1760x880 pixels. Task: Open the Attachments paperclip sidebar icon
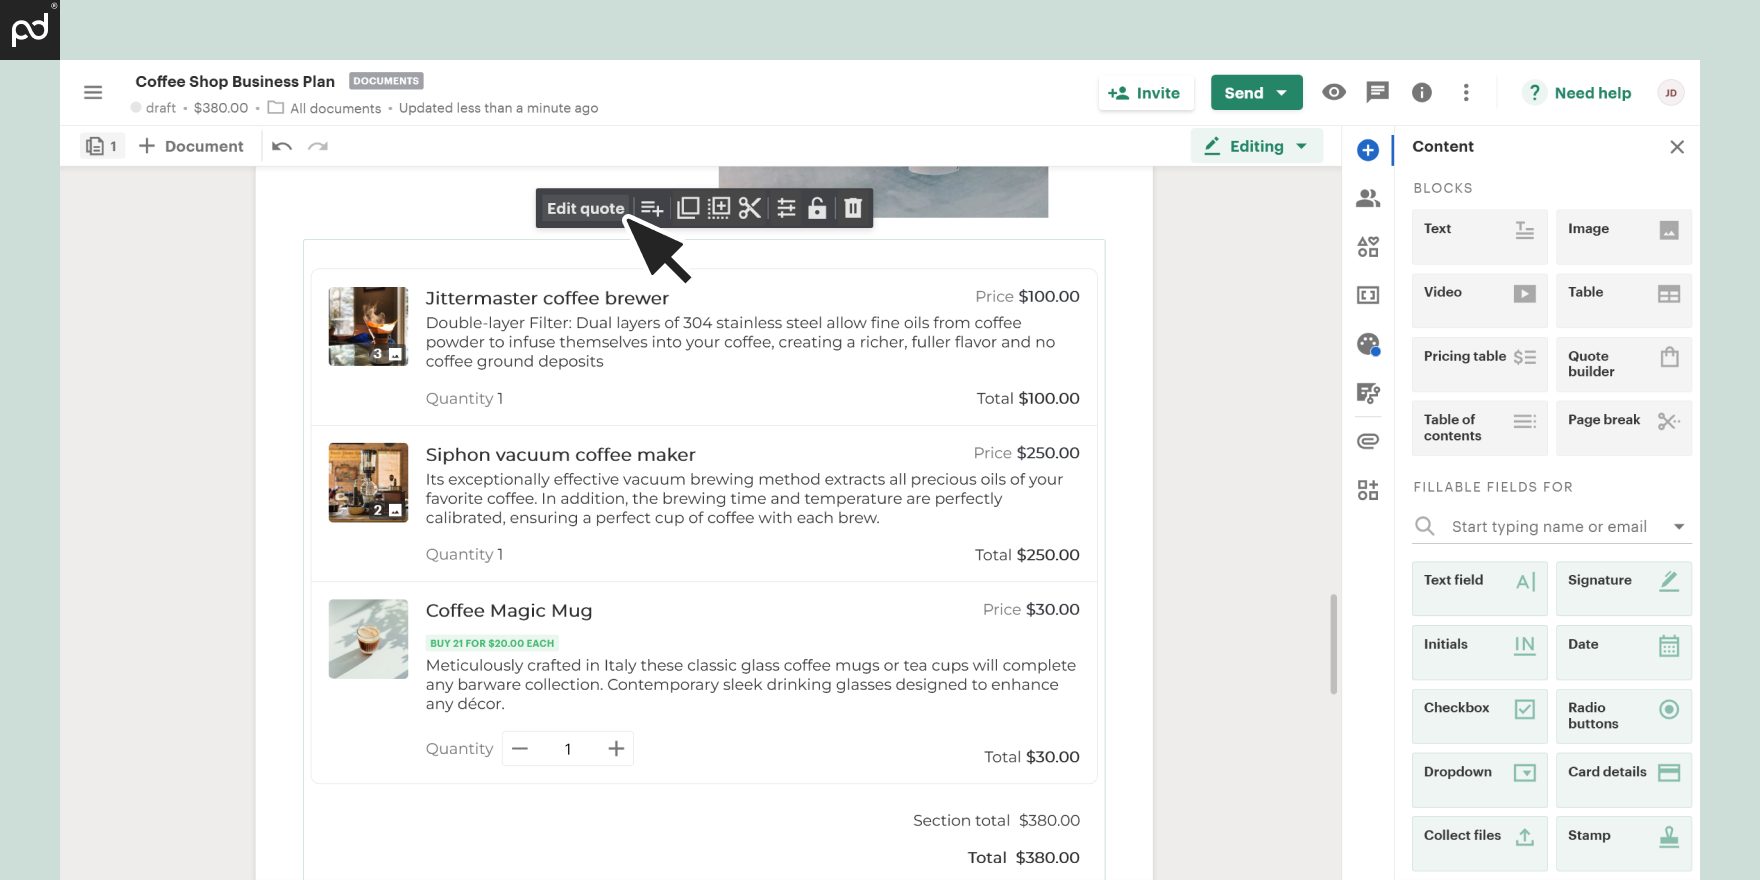click(1368, 441)
